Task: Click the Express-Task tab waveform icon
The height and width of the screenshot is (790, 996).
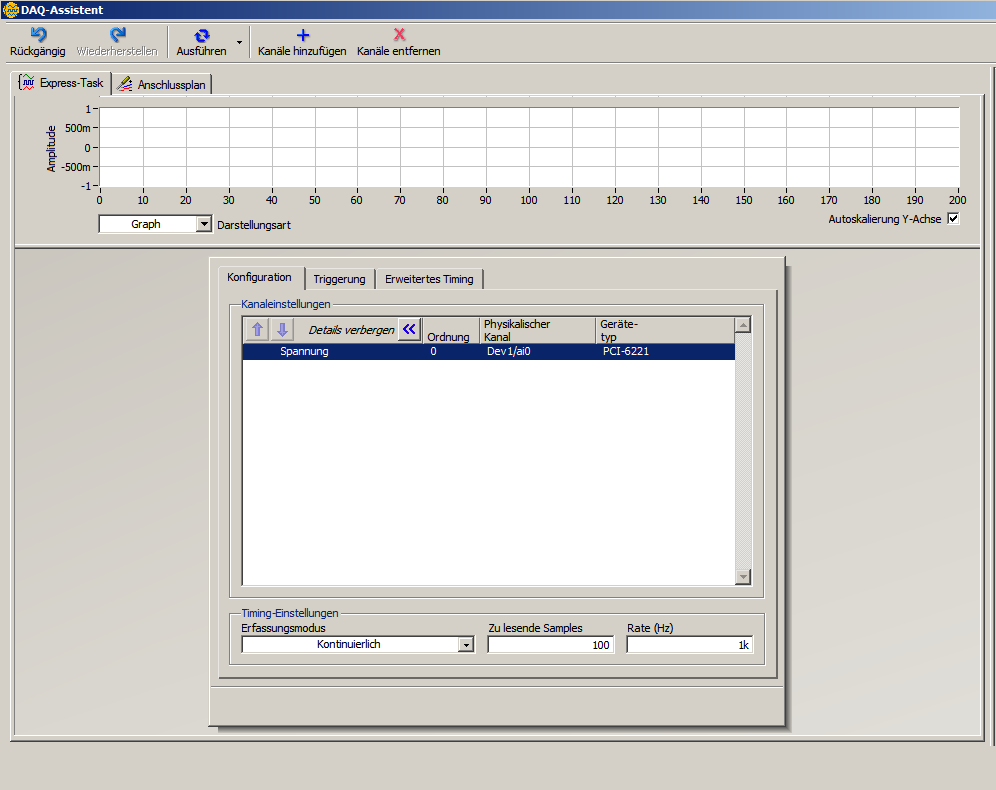Action: click(27, 83)
